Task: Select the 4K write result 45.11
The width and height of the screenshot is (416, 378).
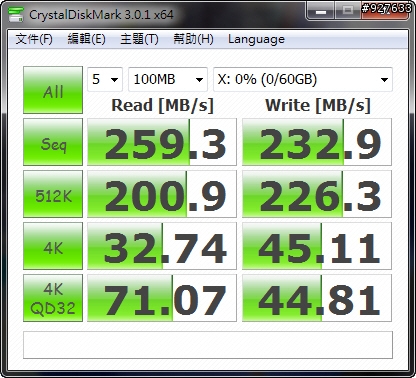Action: pyautogui.click(x=317, y=246)
